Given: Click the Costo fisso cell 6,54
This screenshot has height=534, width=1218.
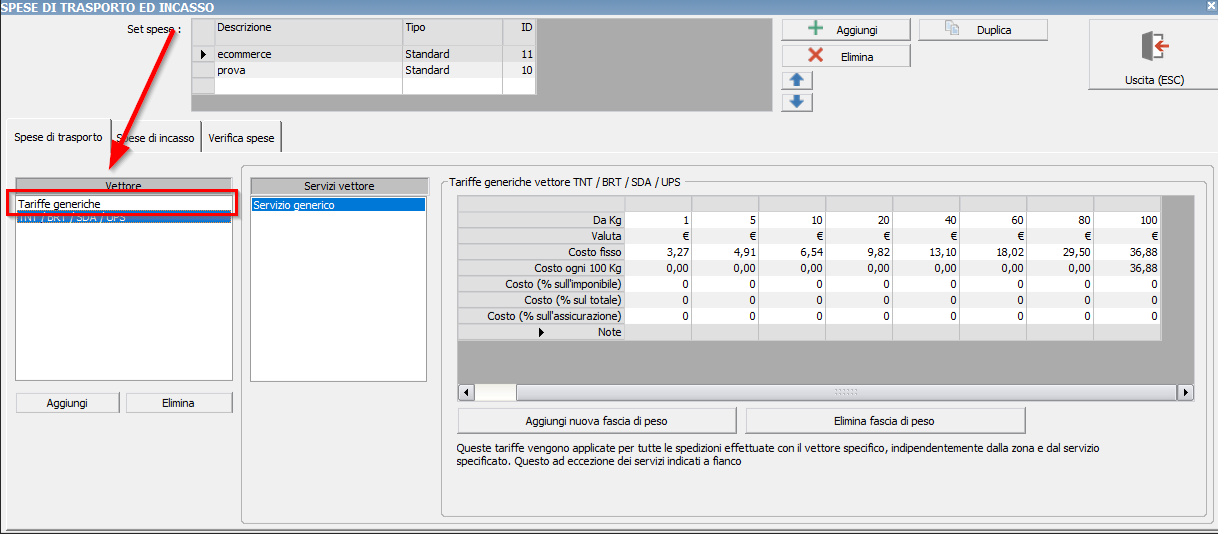Looking at the screenshot, I should coord(792,251).
